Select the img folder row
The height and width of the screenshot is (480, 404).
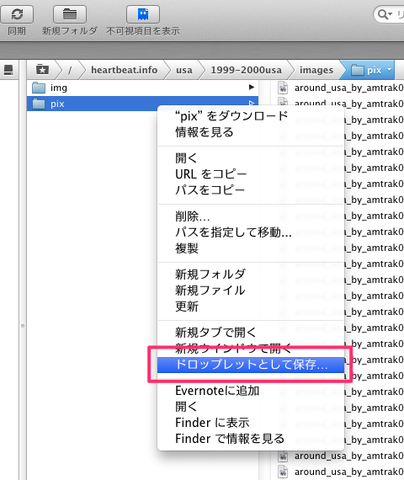pyautogui.click(x=143, y=88)
